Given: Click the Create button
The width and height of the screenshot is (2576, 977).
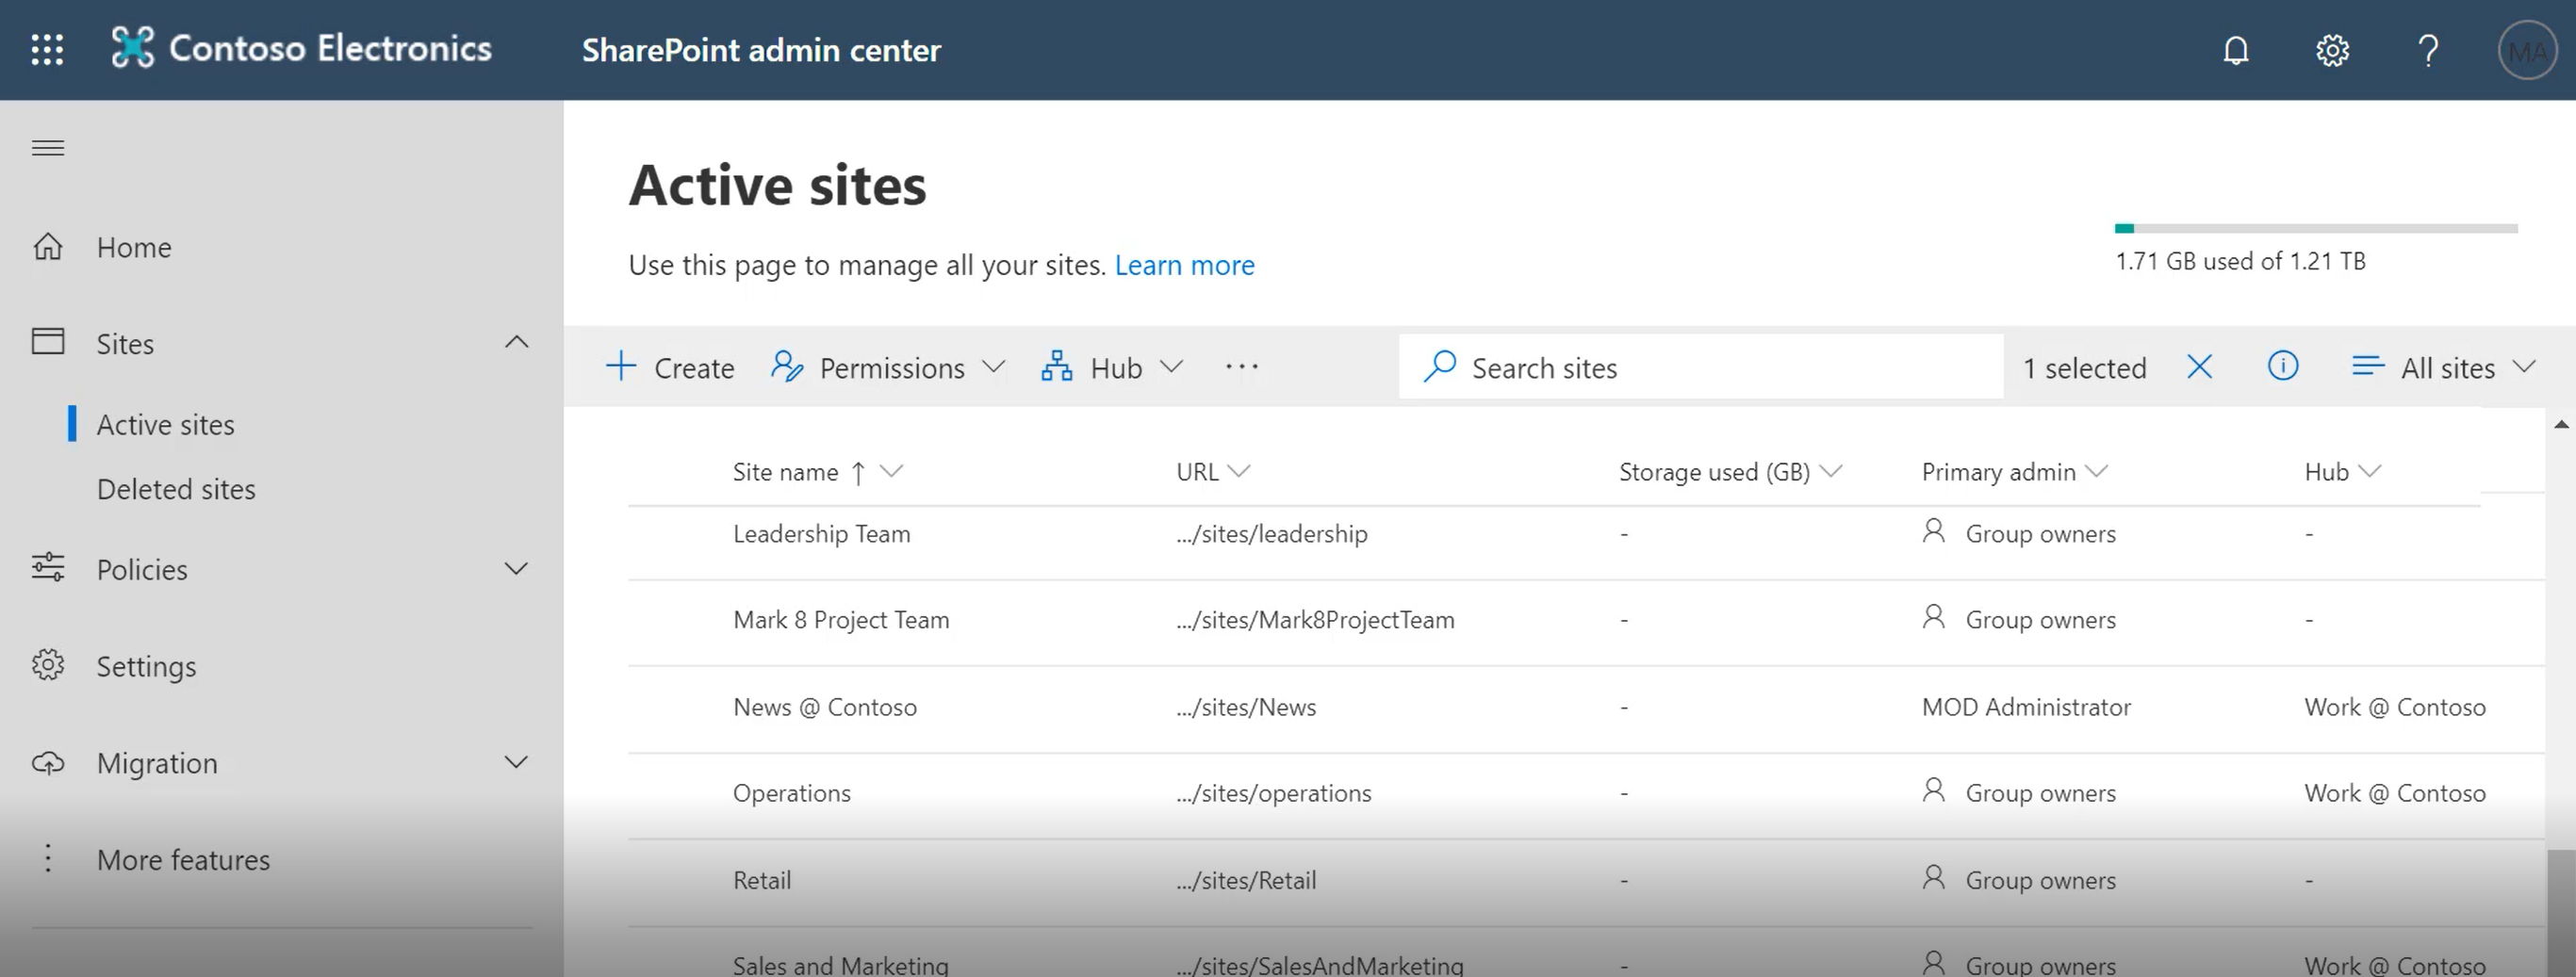Looking at the screenshot, I should tap(670, 367).
